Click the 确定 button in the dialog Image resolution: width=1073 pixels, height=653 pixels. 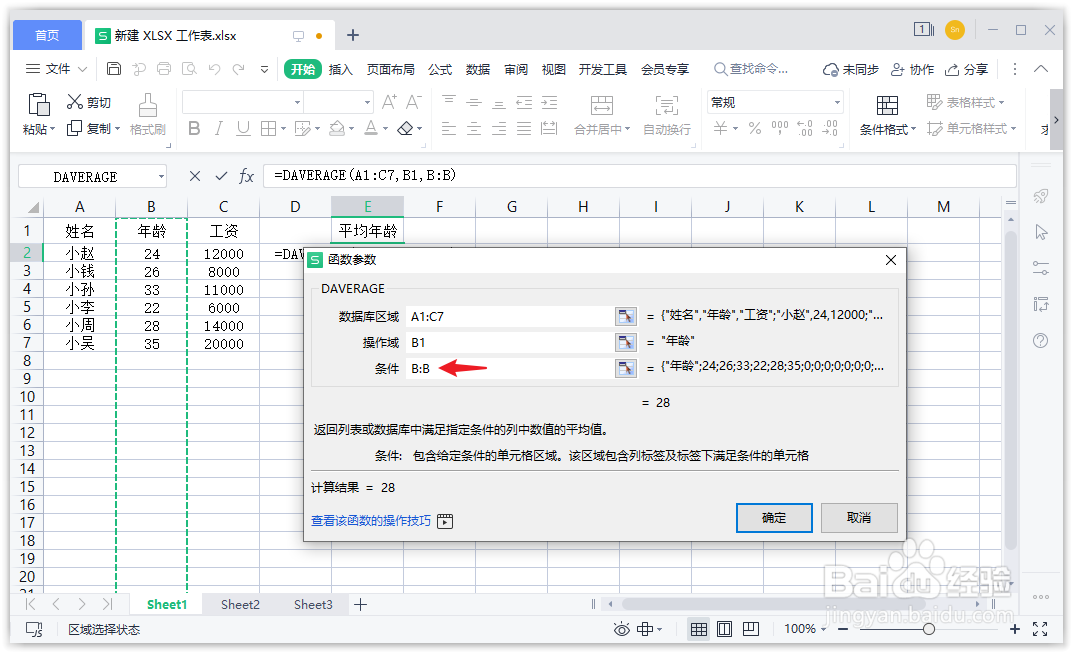(773, 518)
